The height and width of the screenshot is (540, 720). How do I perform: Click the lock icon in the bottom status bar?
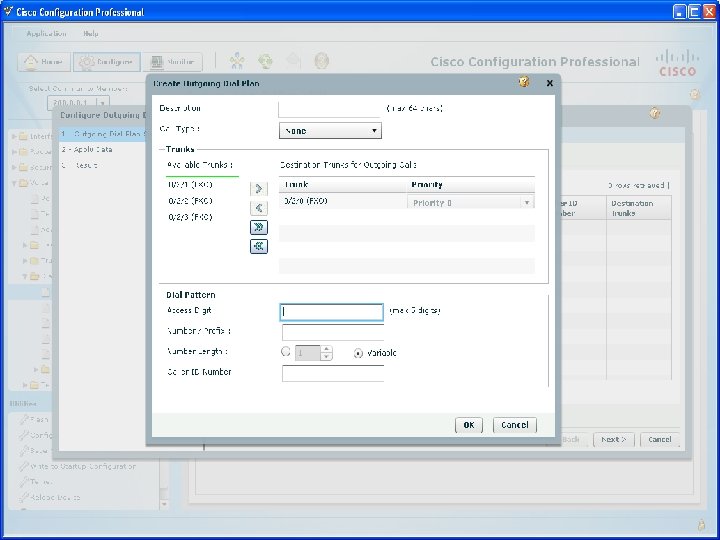click(701, 524)
